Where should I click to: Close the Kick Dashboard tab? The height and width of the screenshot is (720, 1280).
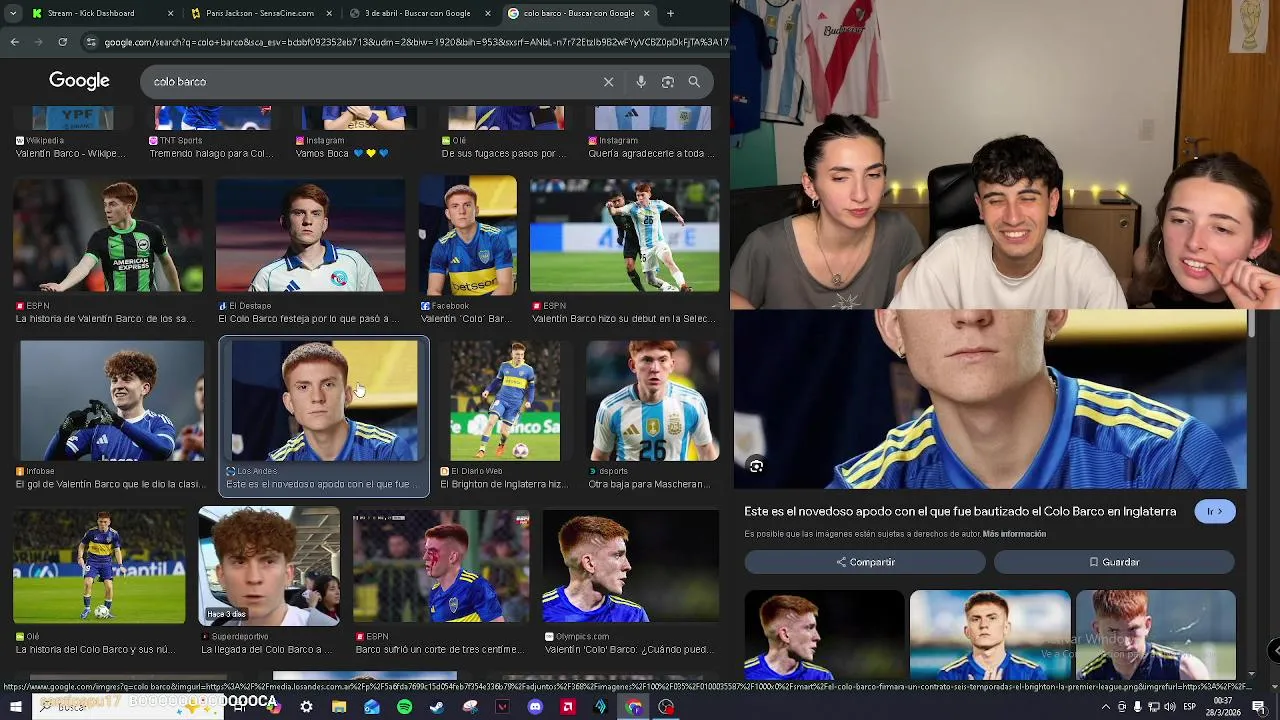coord(170,13)
